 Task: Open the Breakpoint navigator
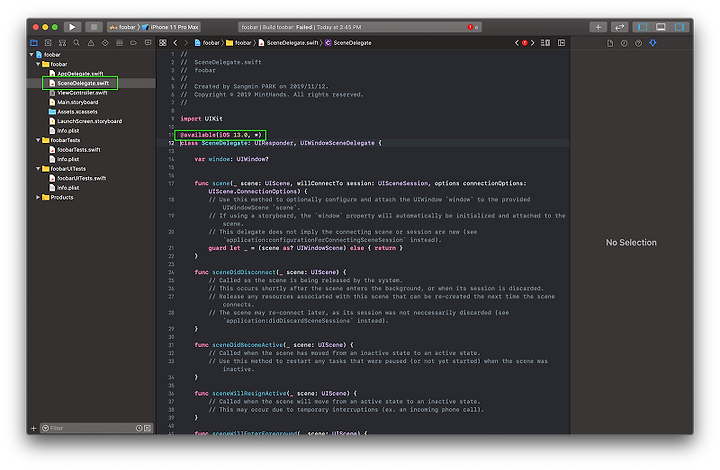point(134,43)
